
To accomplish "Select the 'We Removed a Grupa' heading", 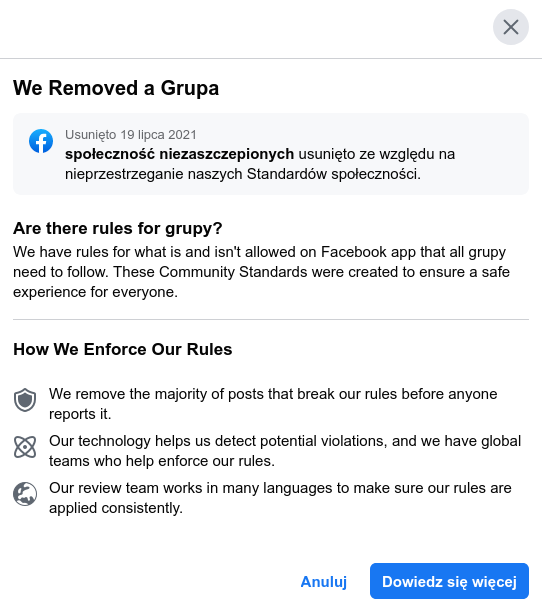I will click(116, 88).
